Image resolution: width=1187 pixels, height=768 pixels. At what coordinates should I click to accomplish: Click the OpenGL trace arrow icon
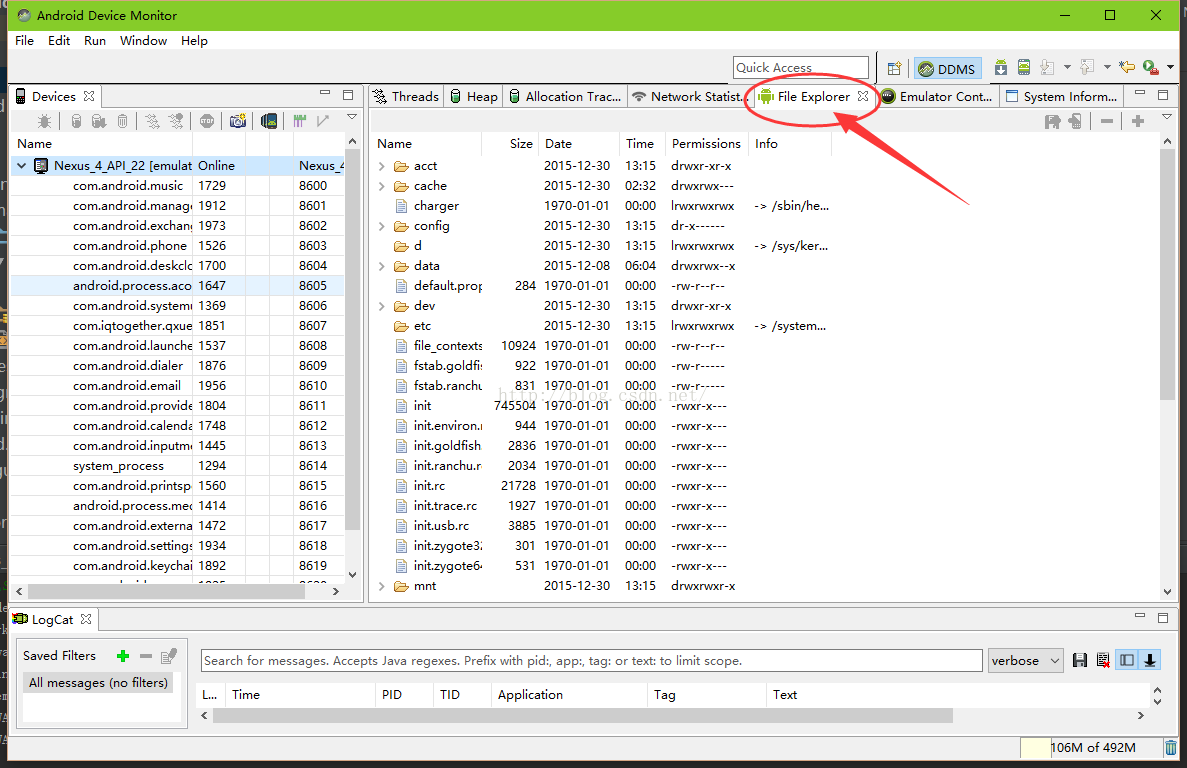click(323, 121)
